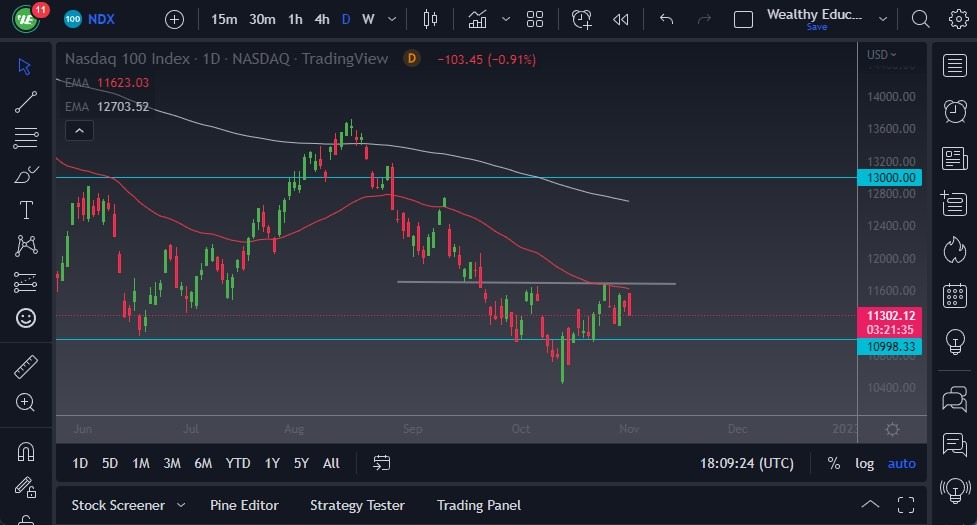This screenshot has height=525, width=977.
Task: Select the brush drawing tool
Action: 26,174
